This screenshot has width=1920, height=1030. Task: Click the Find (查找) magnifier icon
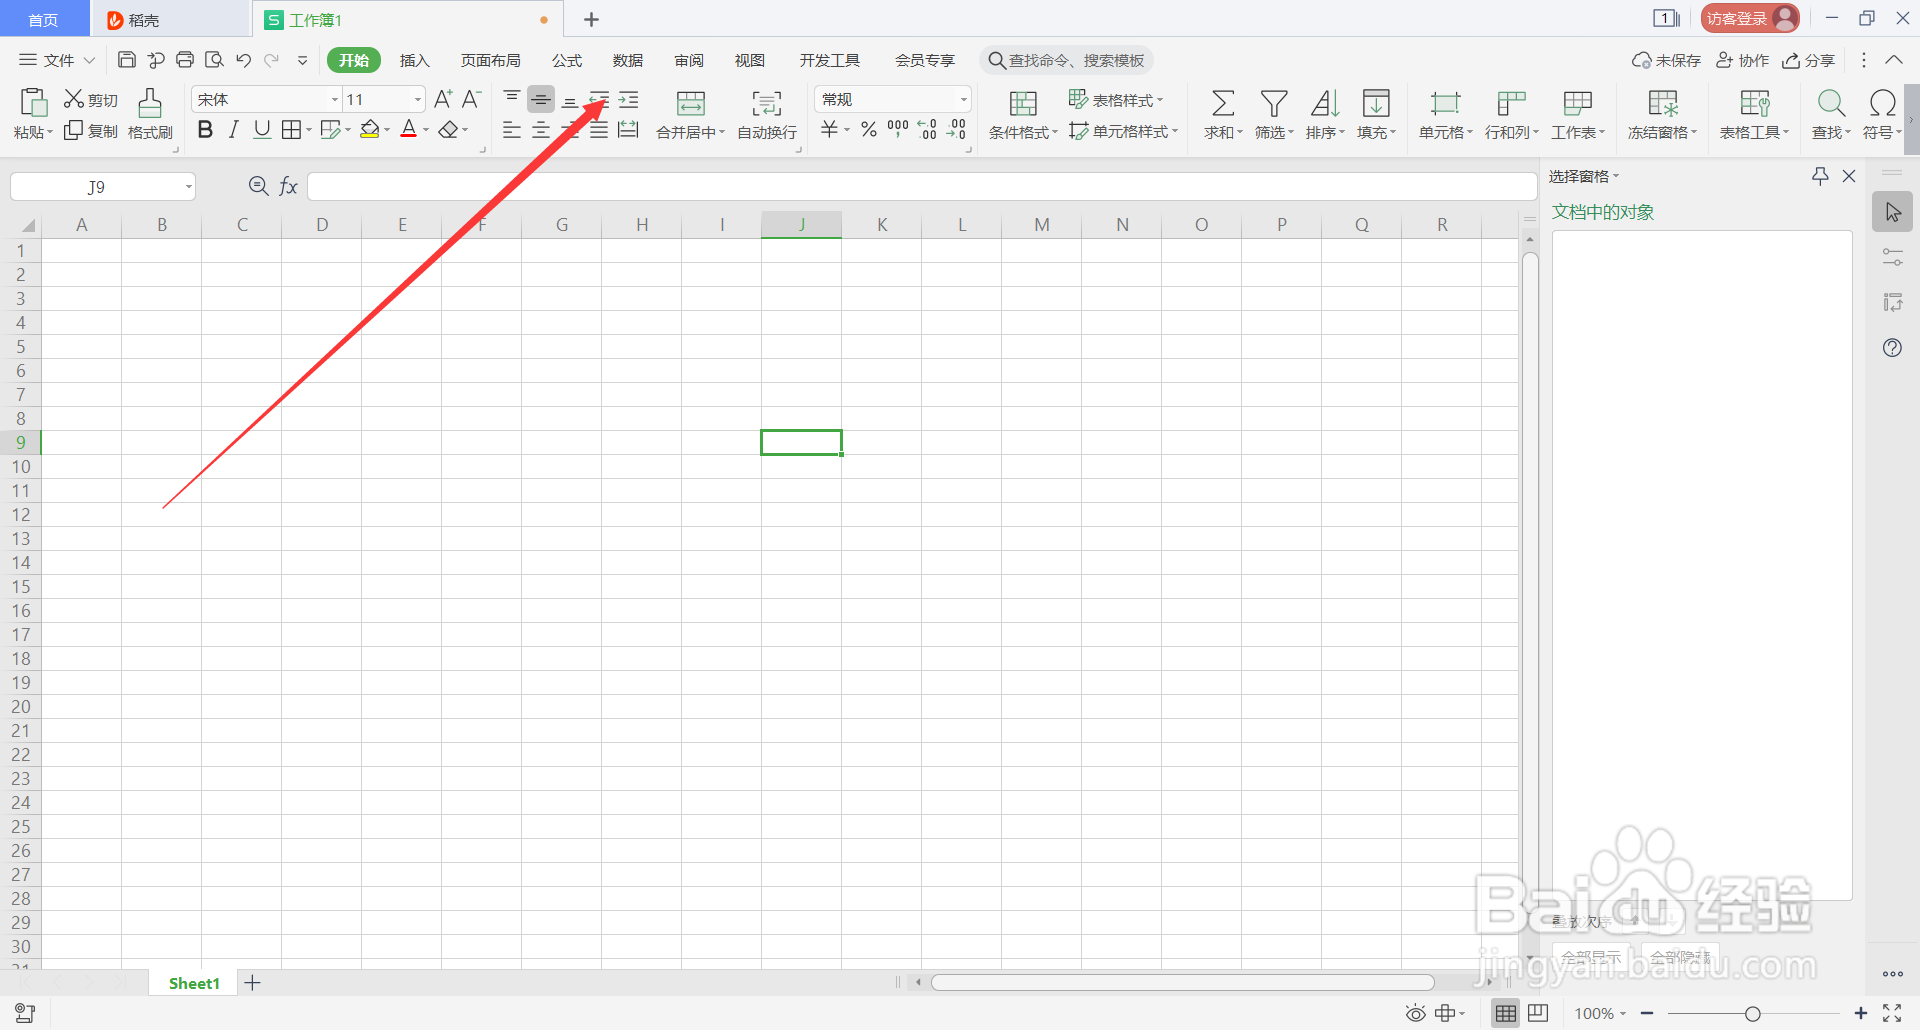[1831, 103]
